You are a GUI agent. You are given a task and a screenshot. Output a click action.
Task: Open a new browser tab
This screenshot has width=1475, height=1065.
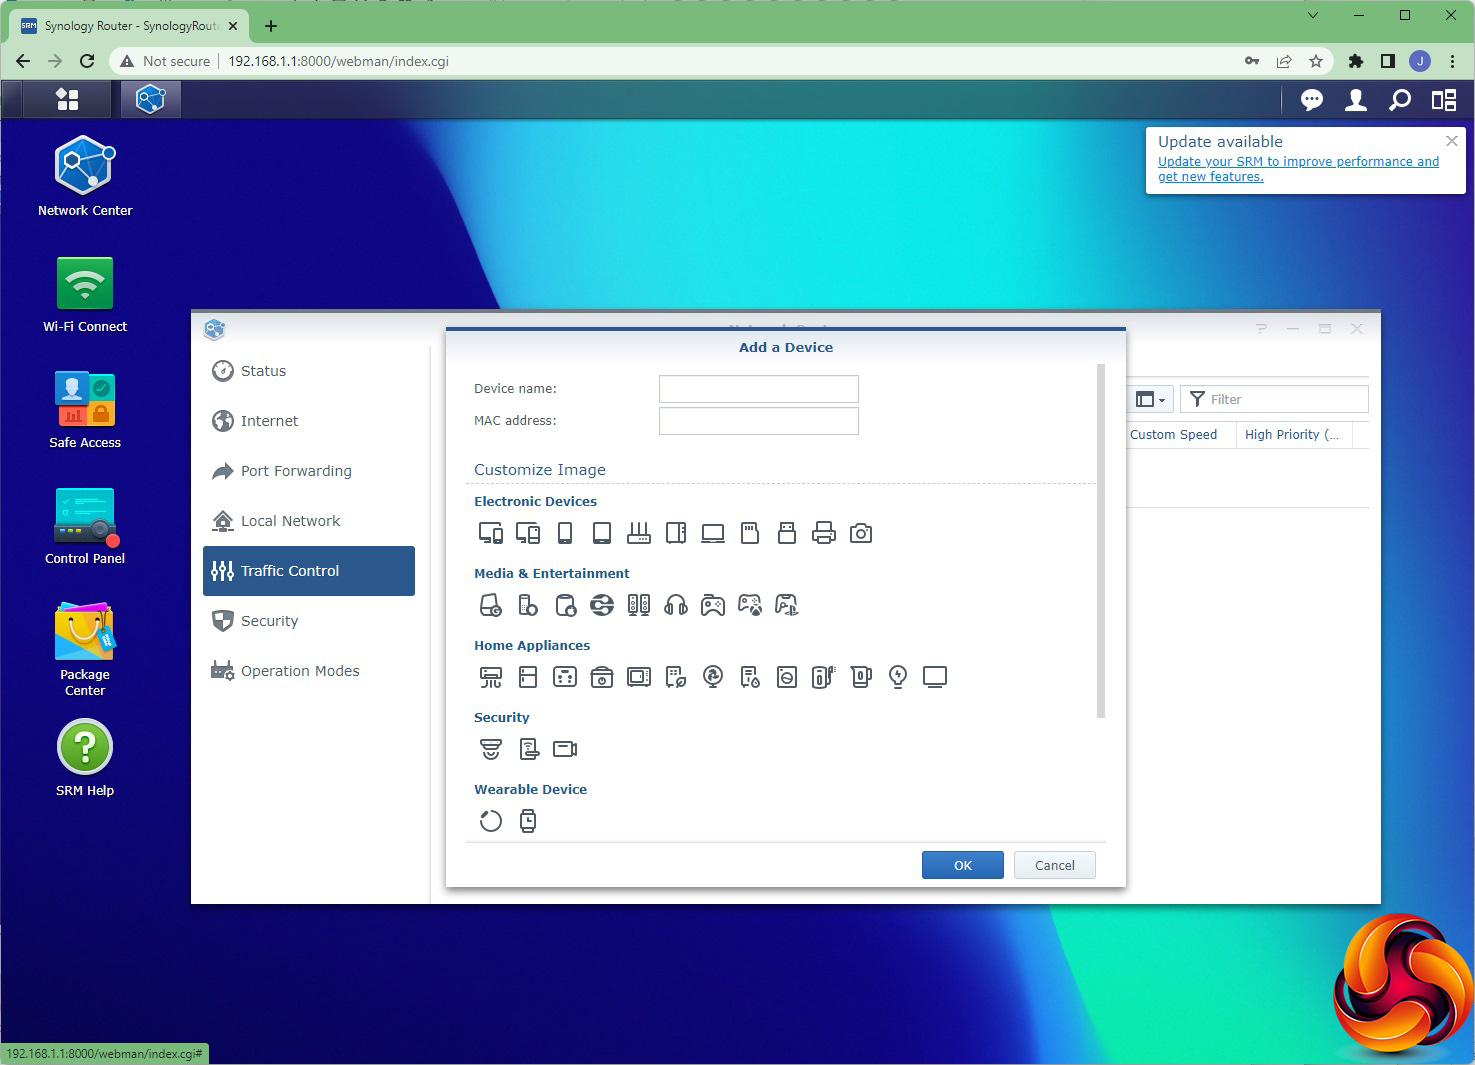point(271,26)
